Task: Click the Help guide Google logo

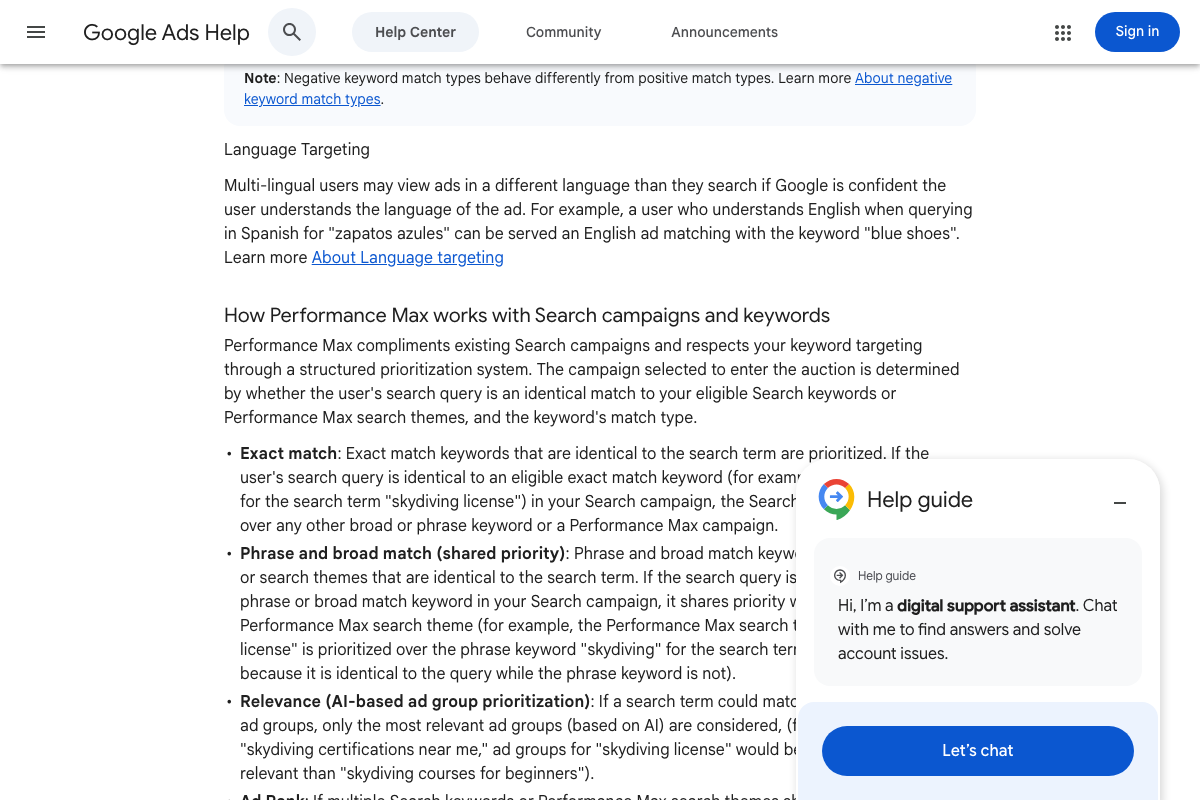Action: pyautogui.click(x=836, y=499)
